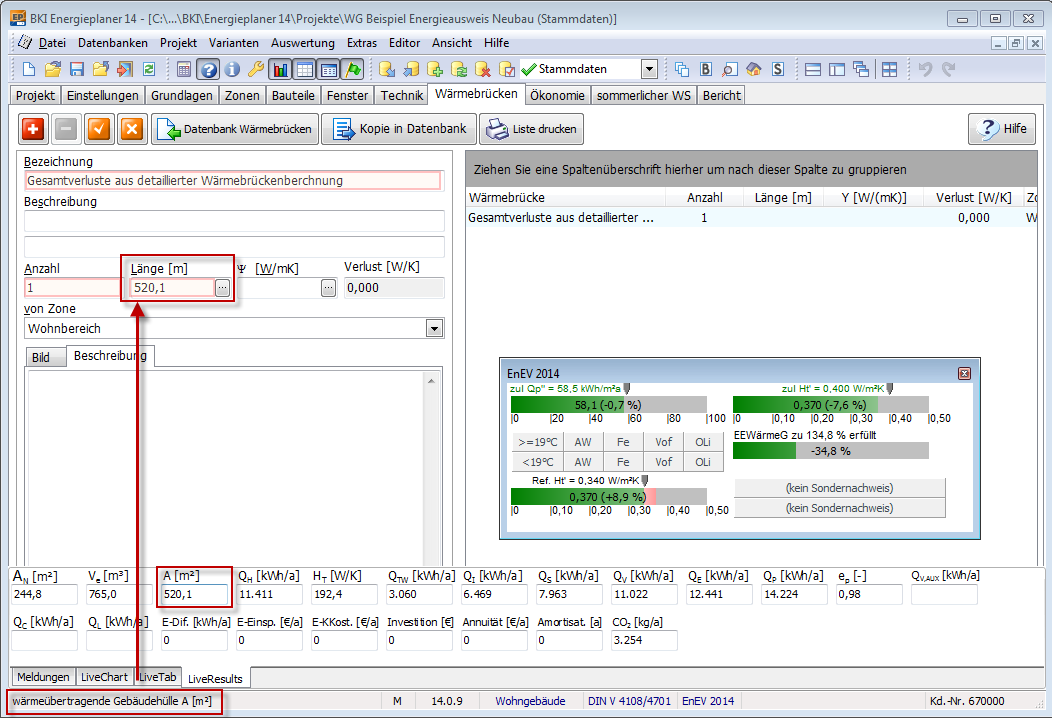1052x718 pixels.
Task: Click the Bezeichnung text field
Action: 233,181
